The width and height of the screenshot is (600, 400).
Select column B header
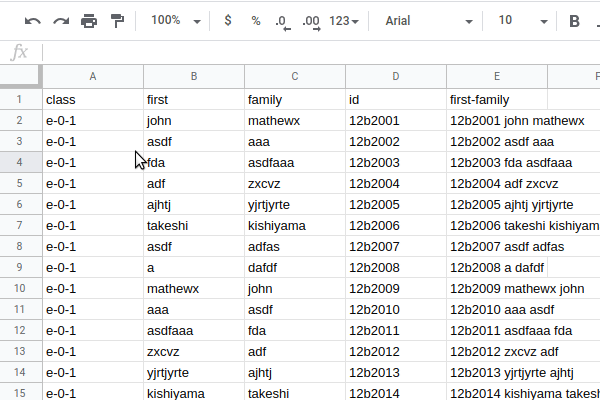(194, 77)
